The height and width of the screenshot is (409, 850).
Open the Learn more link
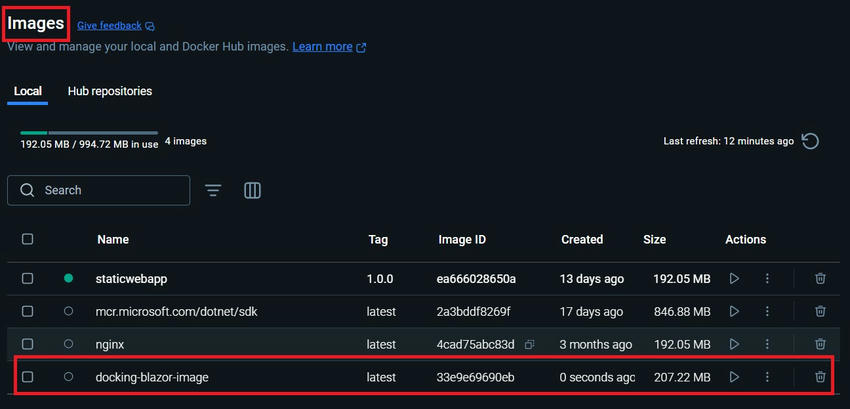(323, 47)
